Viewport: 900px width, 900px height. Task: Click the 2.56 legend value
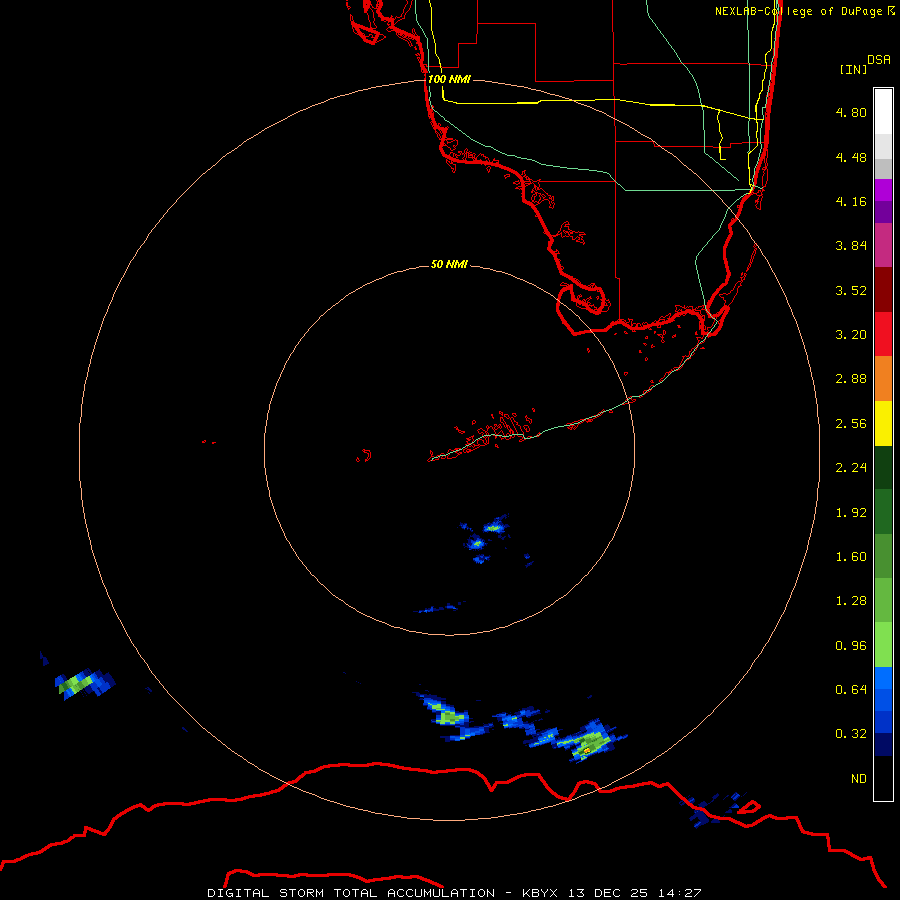851,424
